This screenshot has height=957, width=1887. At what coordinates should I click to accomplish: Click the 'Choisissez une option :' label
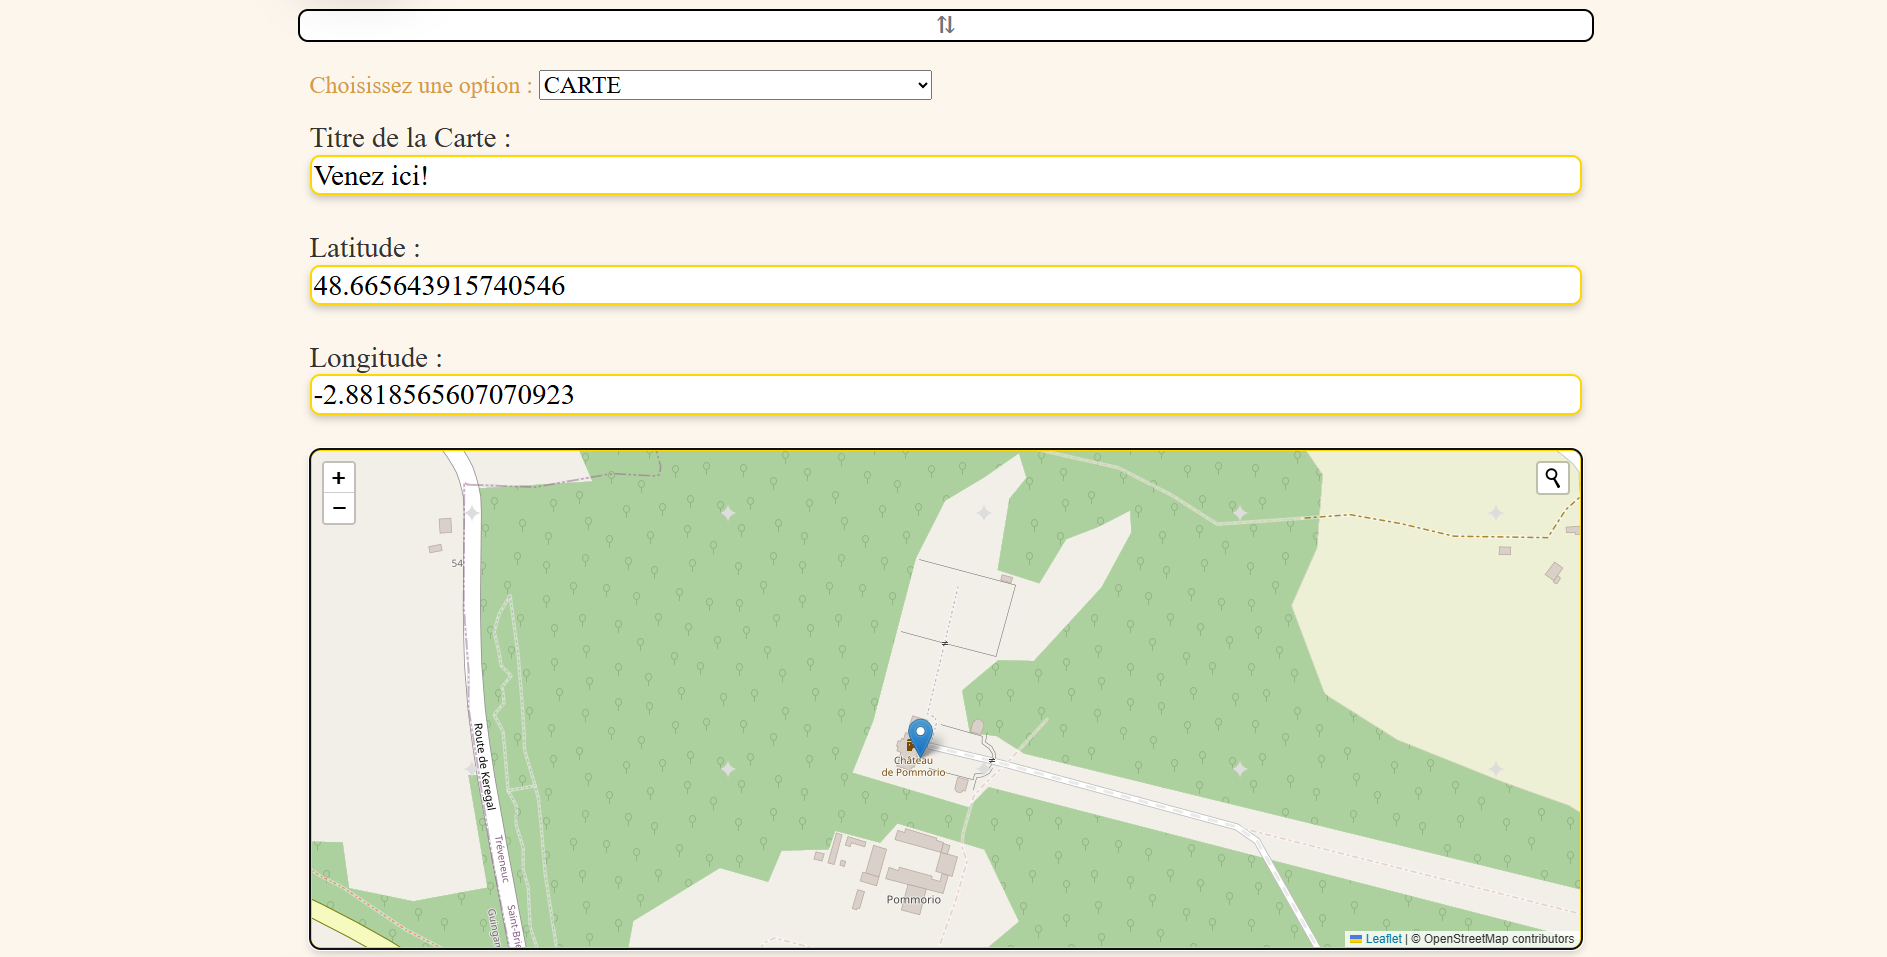421,85
